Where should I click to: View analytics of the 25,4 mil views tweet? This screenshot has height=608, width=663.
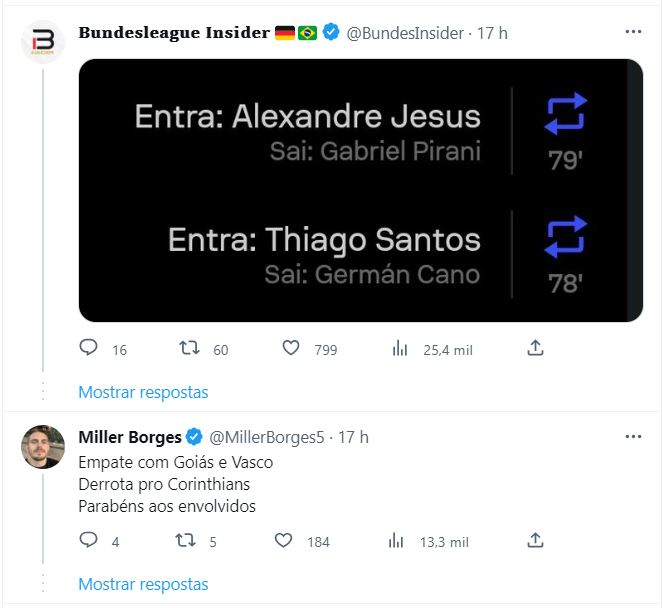point(400,349)
